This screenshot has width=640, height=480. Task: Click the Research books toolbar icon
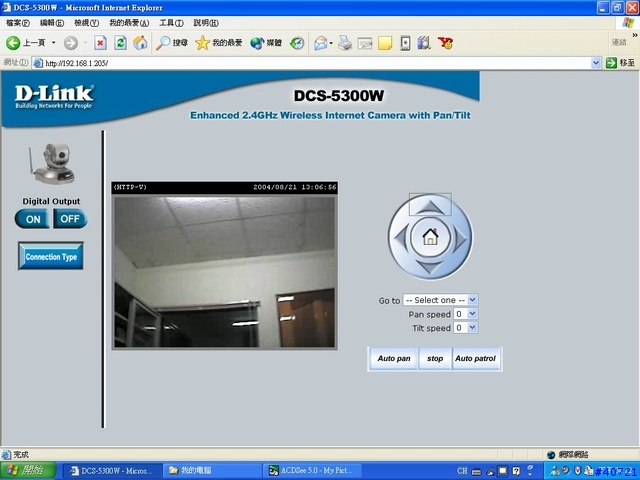424,42
